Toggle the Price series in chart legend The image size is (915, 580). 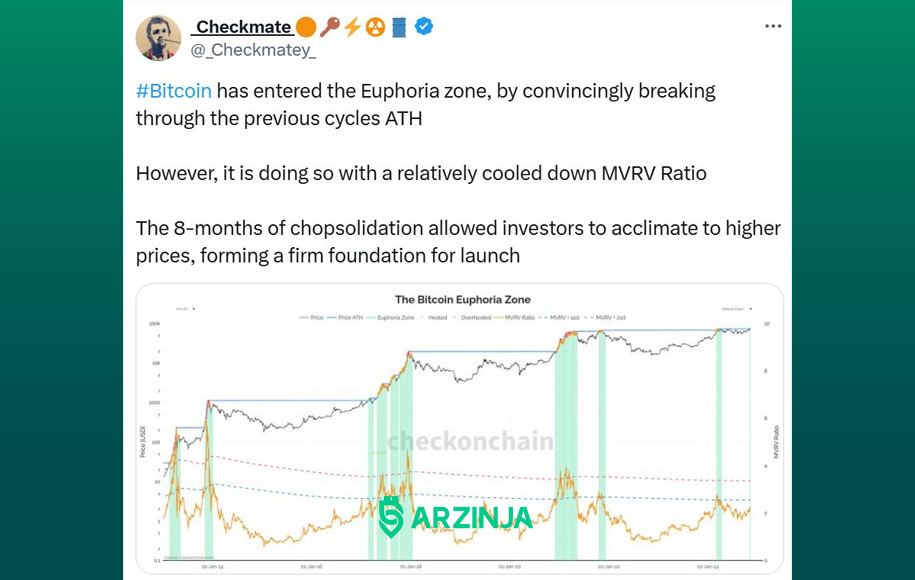coord(311,317)
